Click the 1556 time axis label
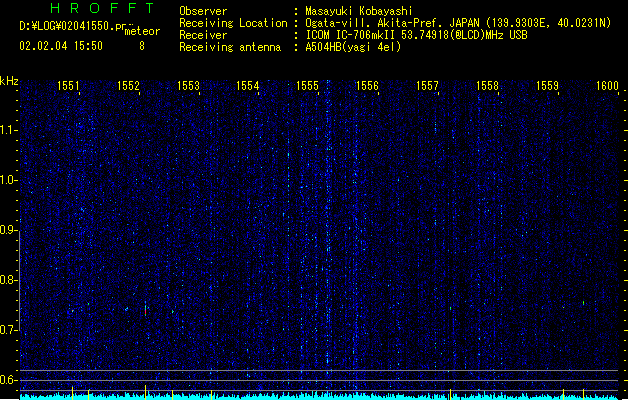629x400 pixels. coord(367,86)
